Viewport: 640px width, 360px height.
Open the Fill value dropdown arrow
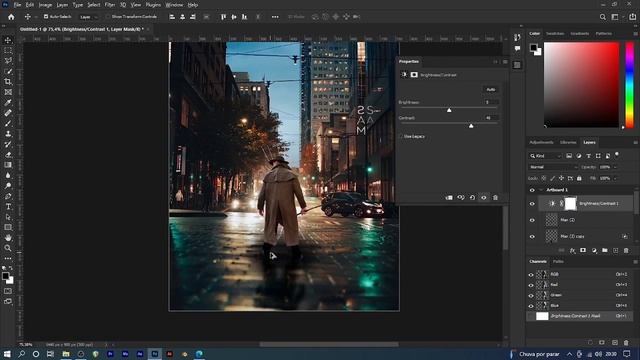tap(615, 178)
